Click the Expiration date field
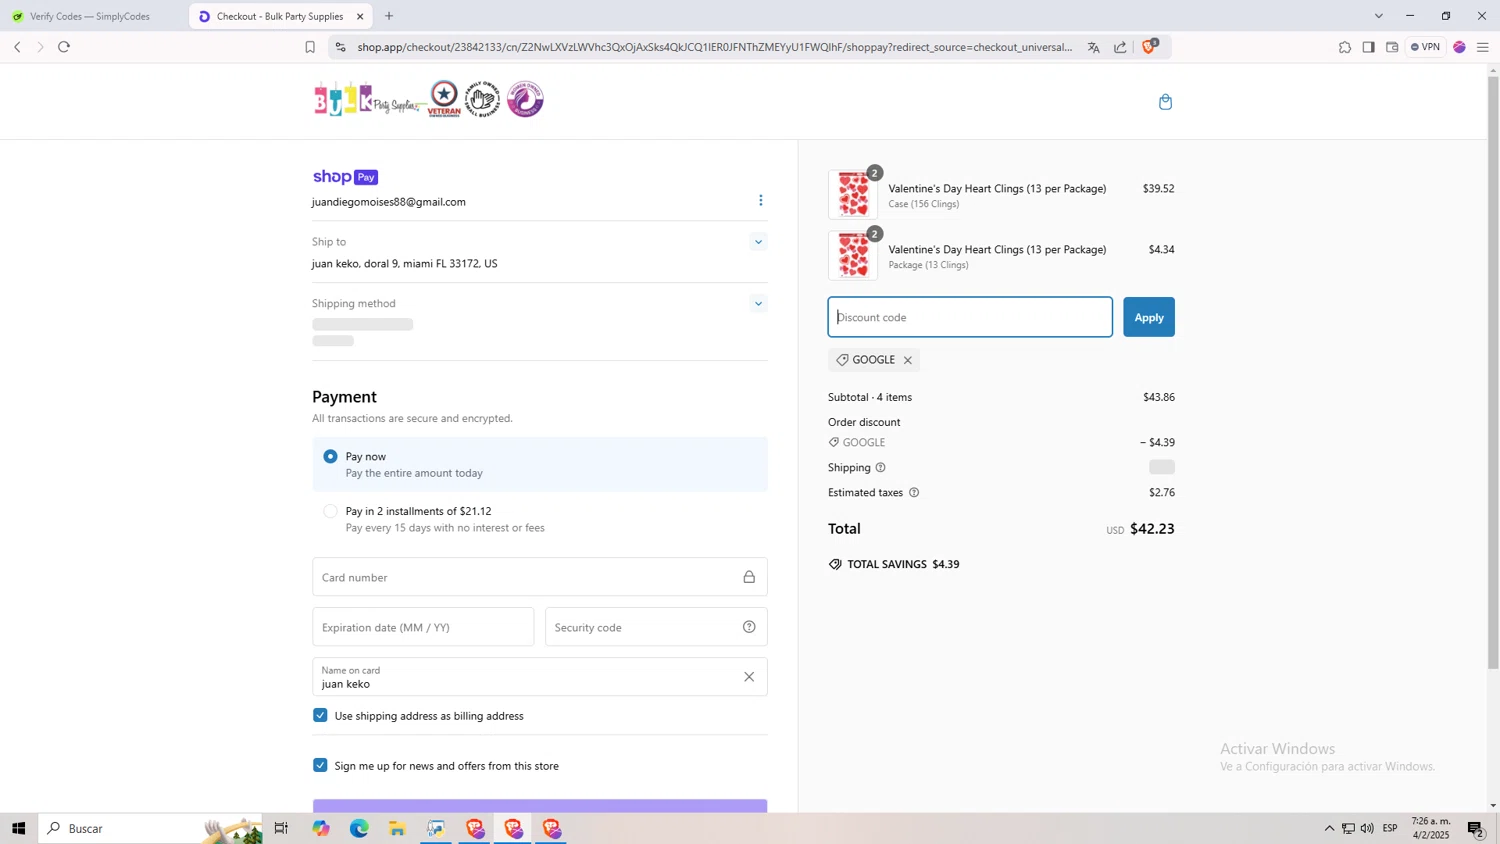The width and height of the screenshot is (1500, 844). point(423,627)
